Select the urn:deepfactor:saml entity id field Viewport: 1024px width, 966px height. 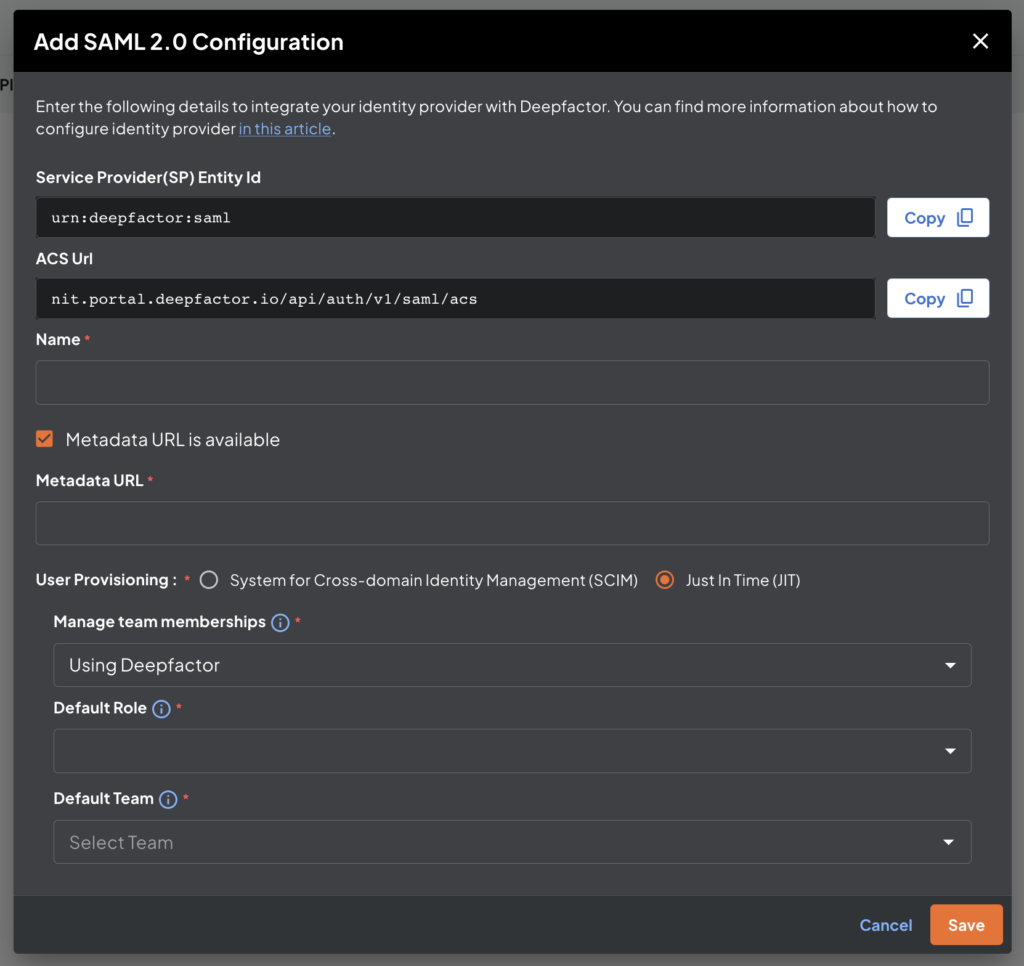[x=455, y=217]
